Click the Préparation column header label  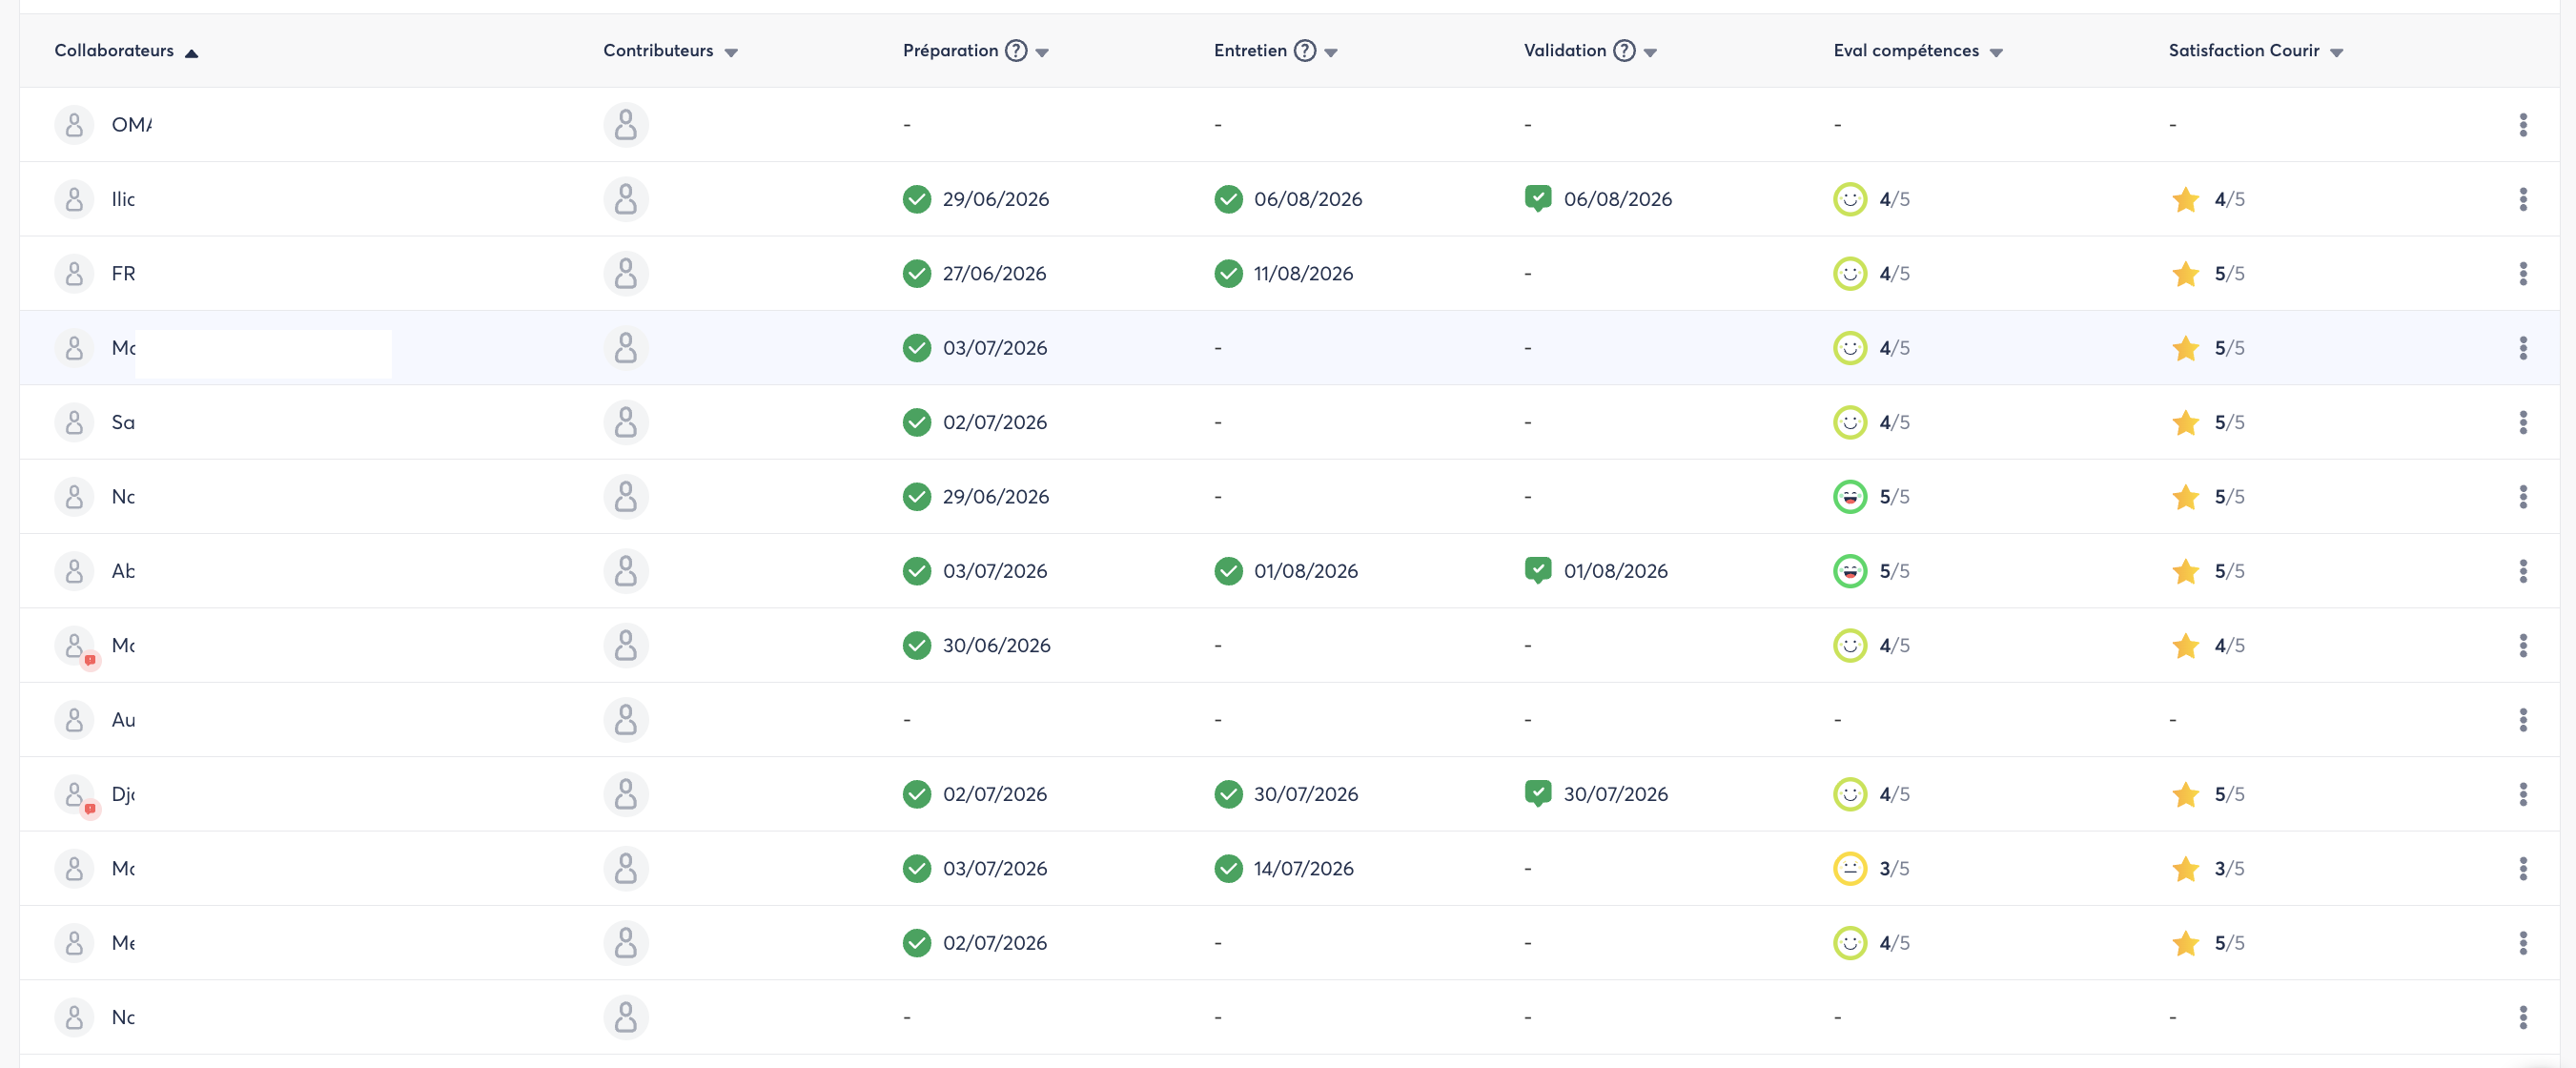pos(950,51)
